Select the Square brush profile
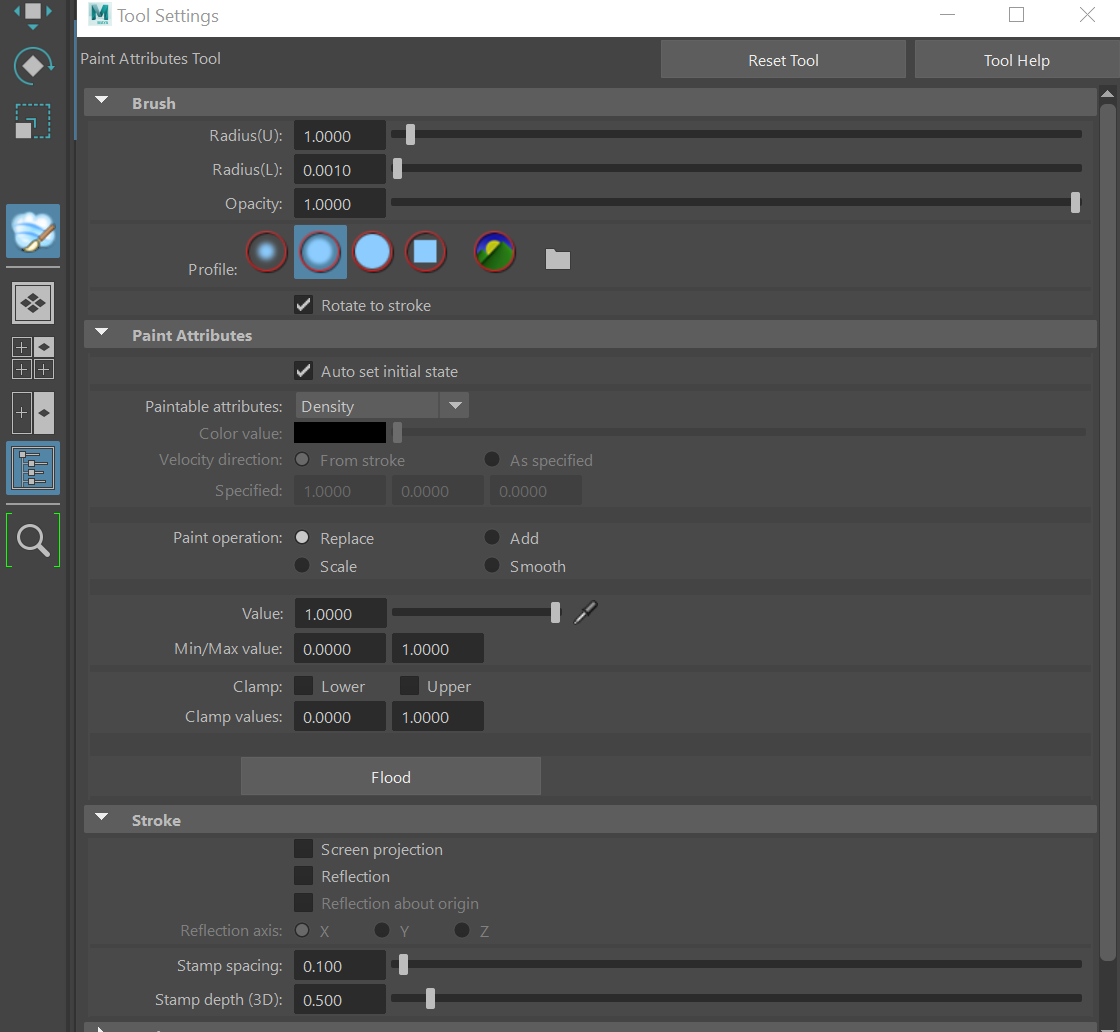The height and width of the screenshot is (1032, 1120). click(x=426, y=252)
